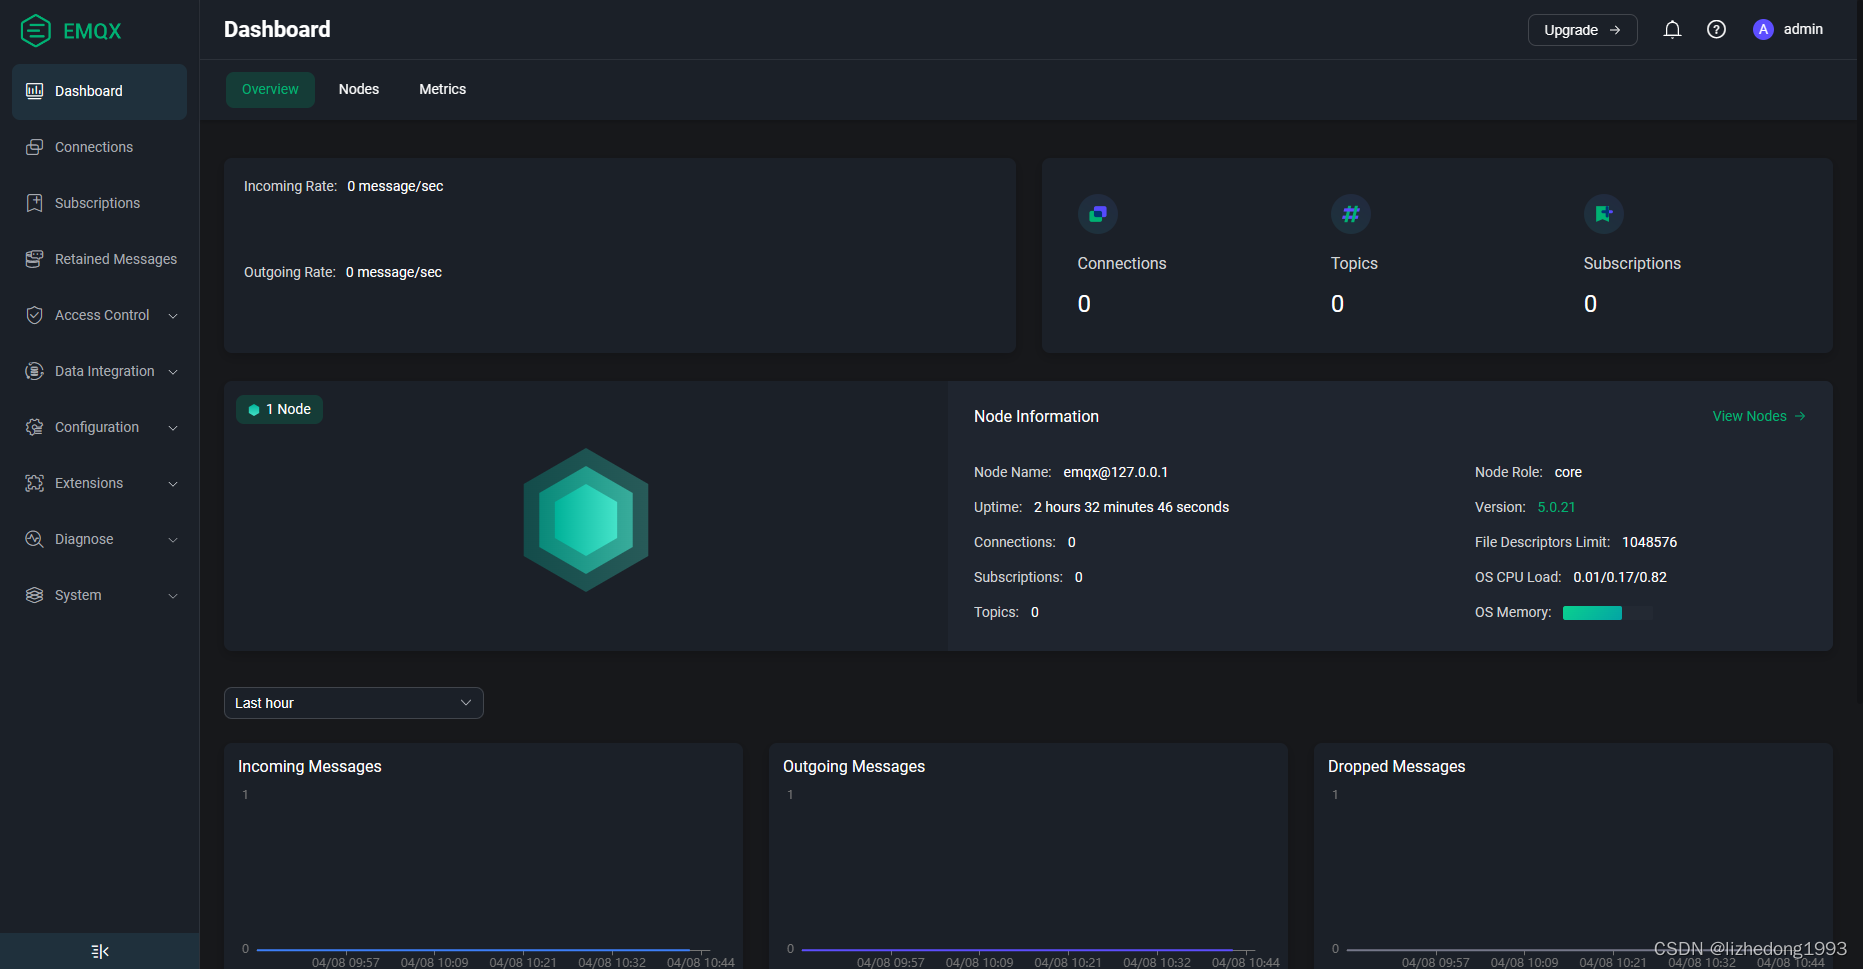
Task: Click the EMQX logo icon
Action: [35, 31]
